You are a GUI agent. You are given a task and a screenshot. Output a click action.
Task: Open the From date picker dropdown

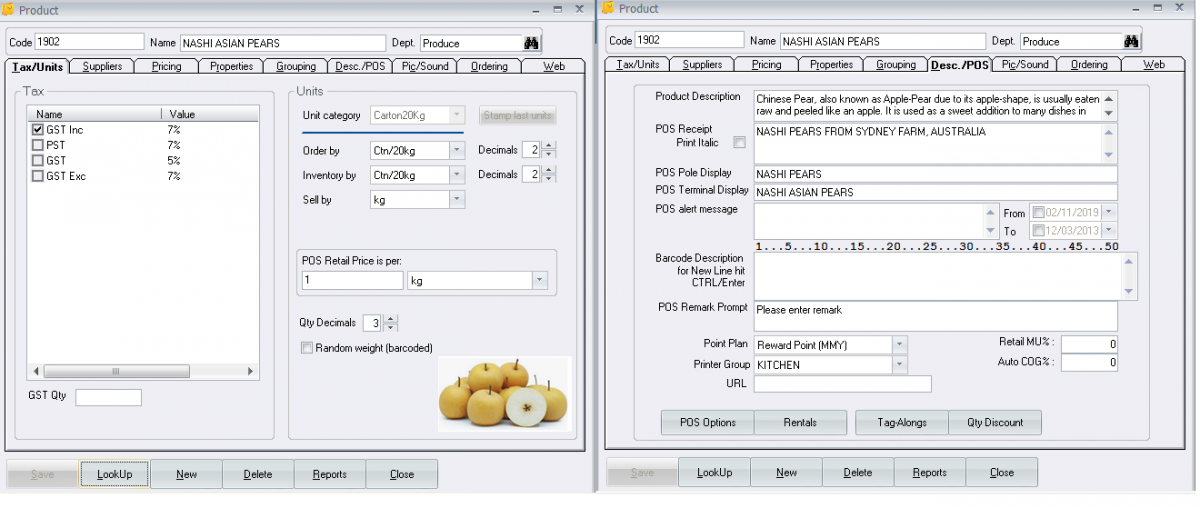click(x=1109, y=212)
